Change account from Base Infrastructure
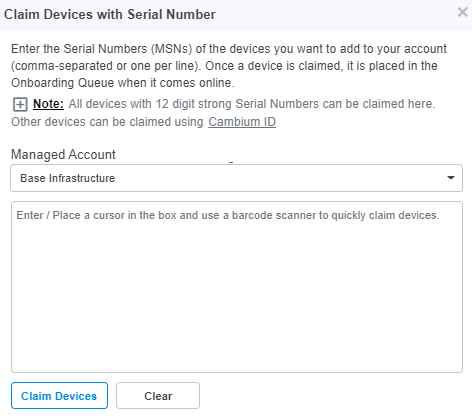This screenshot has height=418, width=472. coord(236,178)
